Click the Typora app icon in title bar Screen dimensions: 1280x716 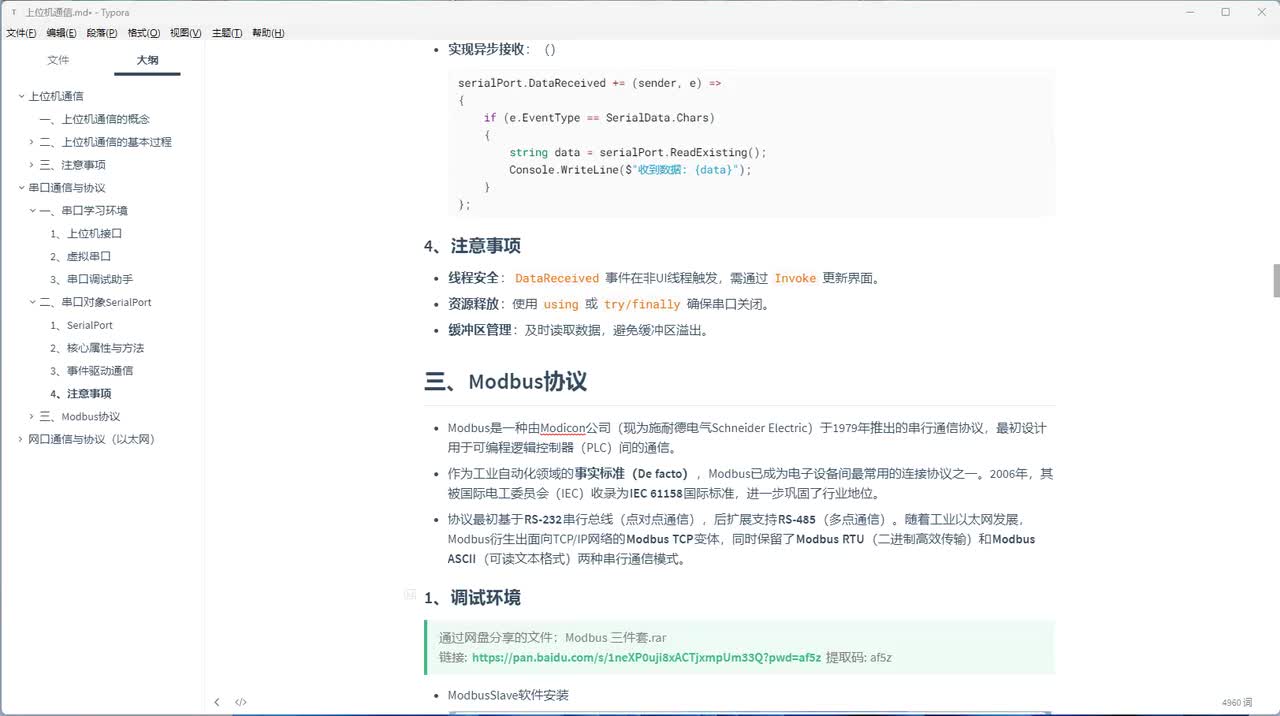click(x=13, y=12)
